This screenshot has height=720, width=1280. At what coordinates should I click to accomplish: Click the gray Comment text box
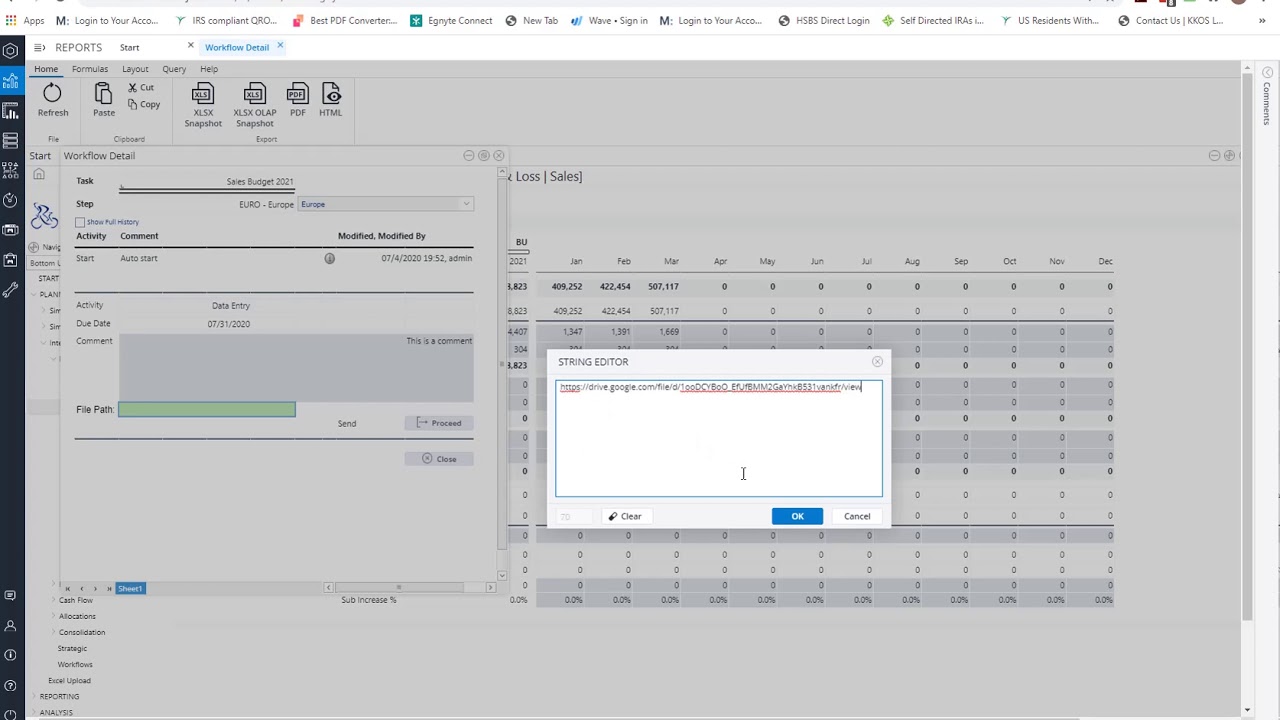(x=296, y=367)
